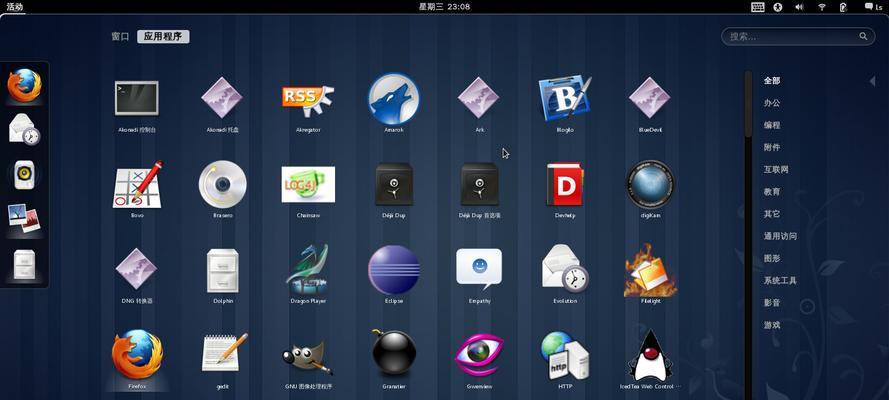This screenshot has width=889, height=400.
Task: Show the 全部 applications category
Action: pyautogui.click(x=772, y=80)
